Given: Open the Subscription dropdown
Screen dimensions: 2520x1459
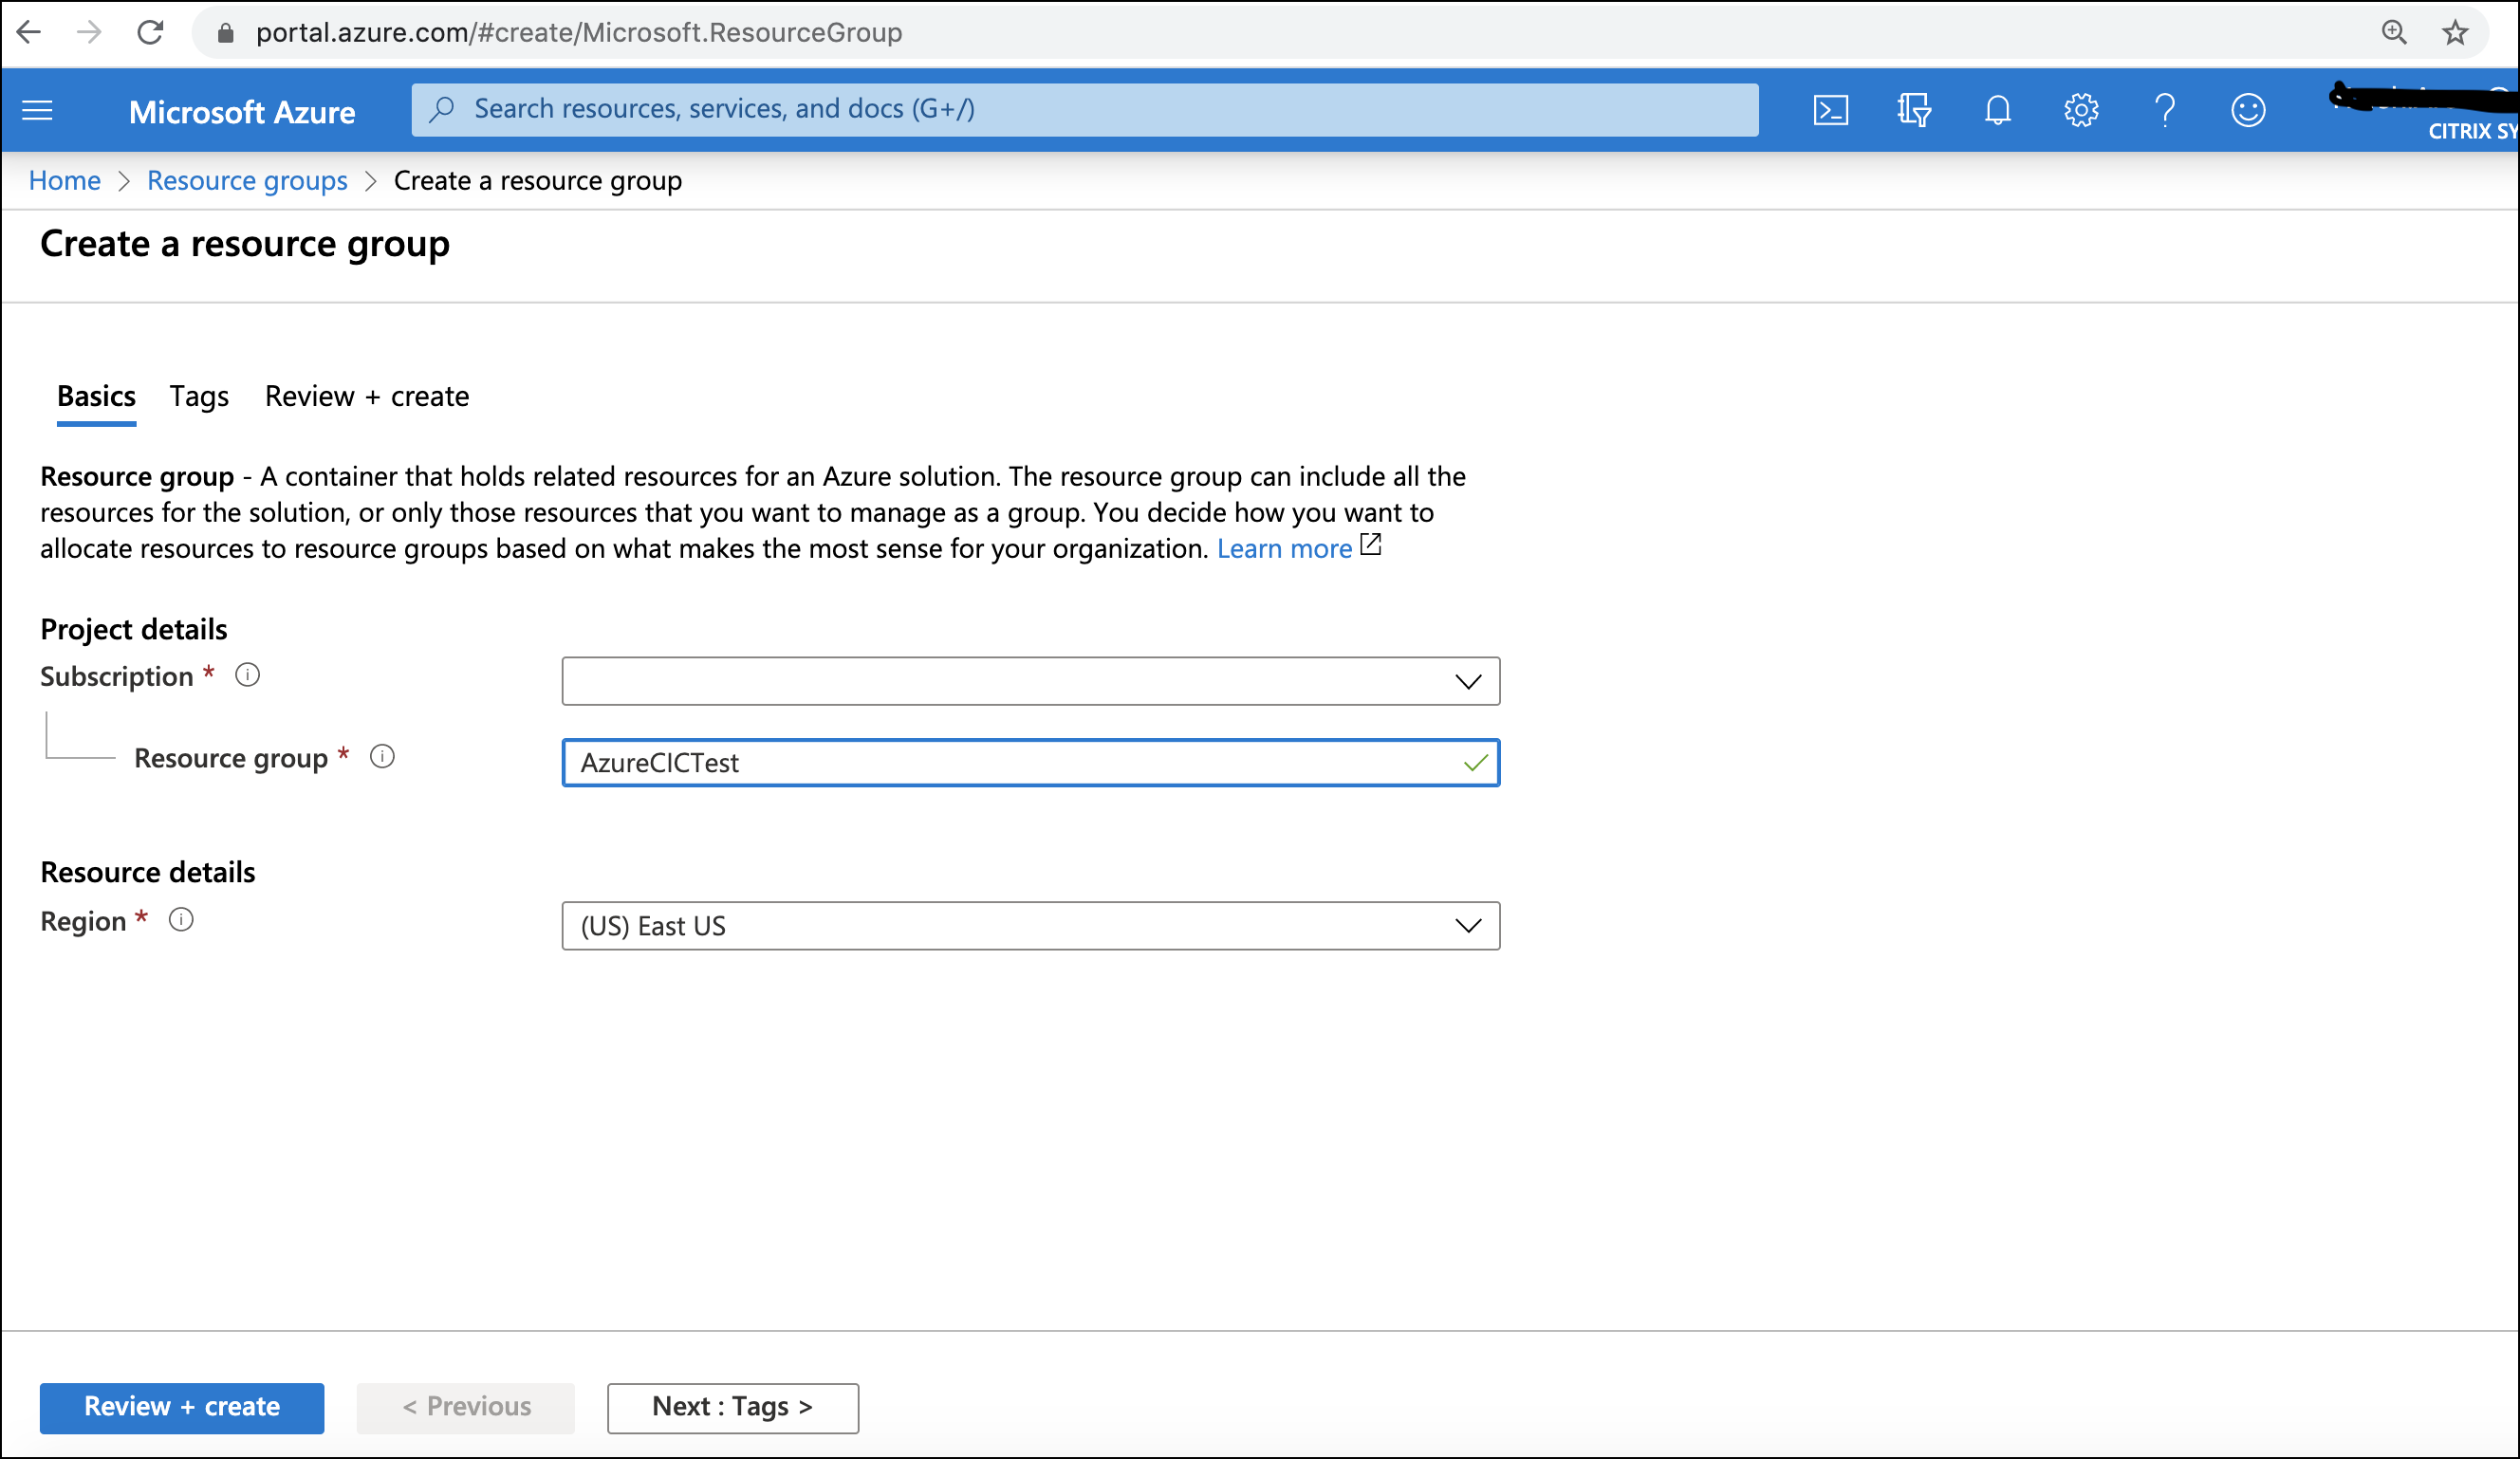Looking at the screenshot, I should [x=1030, y=681].
